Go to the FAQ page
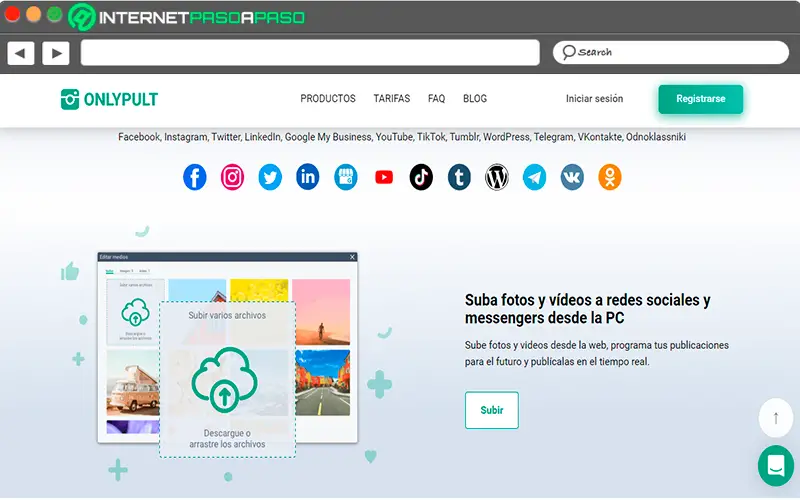Image resolution: width=800 pixels, height=500 pixels. pyautogui.click(x=436, y=98)
